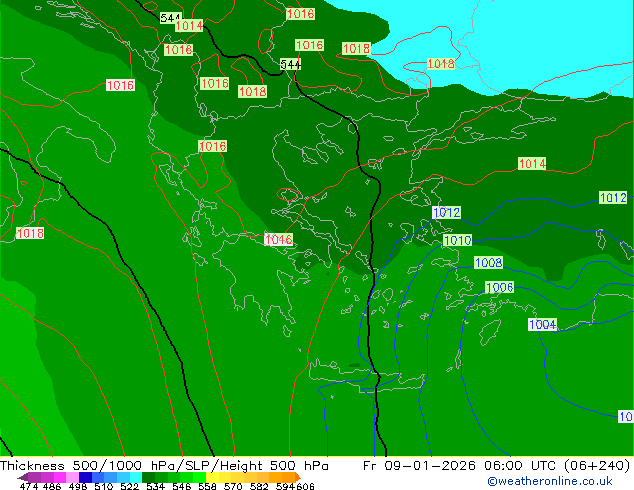Click the blue 1008 isobar label
634x490 pixels.
(488, 263)
